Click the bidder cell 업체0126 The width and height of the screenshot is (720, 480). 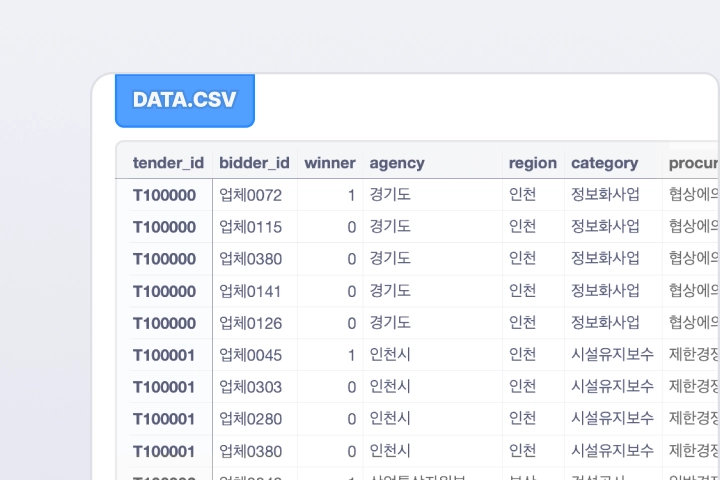click(x=251, y=323)
